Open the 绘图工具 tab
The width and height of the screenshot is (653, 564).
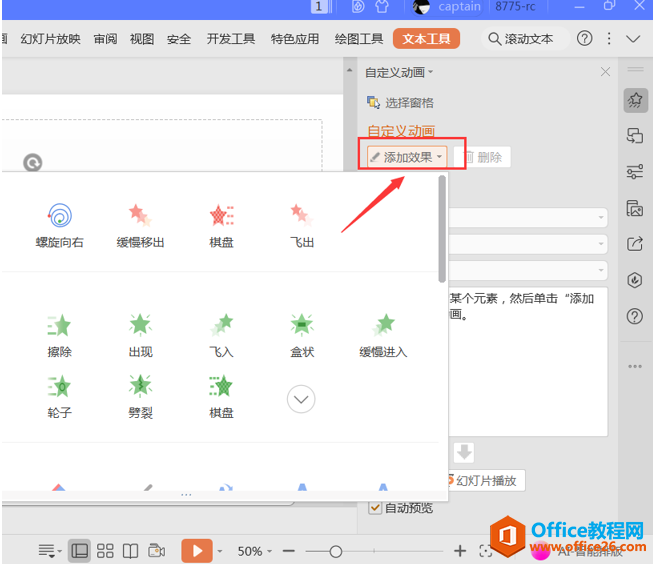pos(359,39)
